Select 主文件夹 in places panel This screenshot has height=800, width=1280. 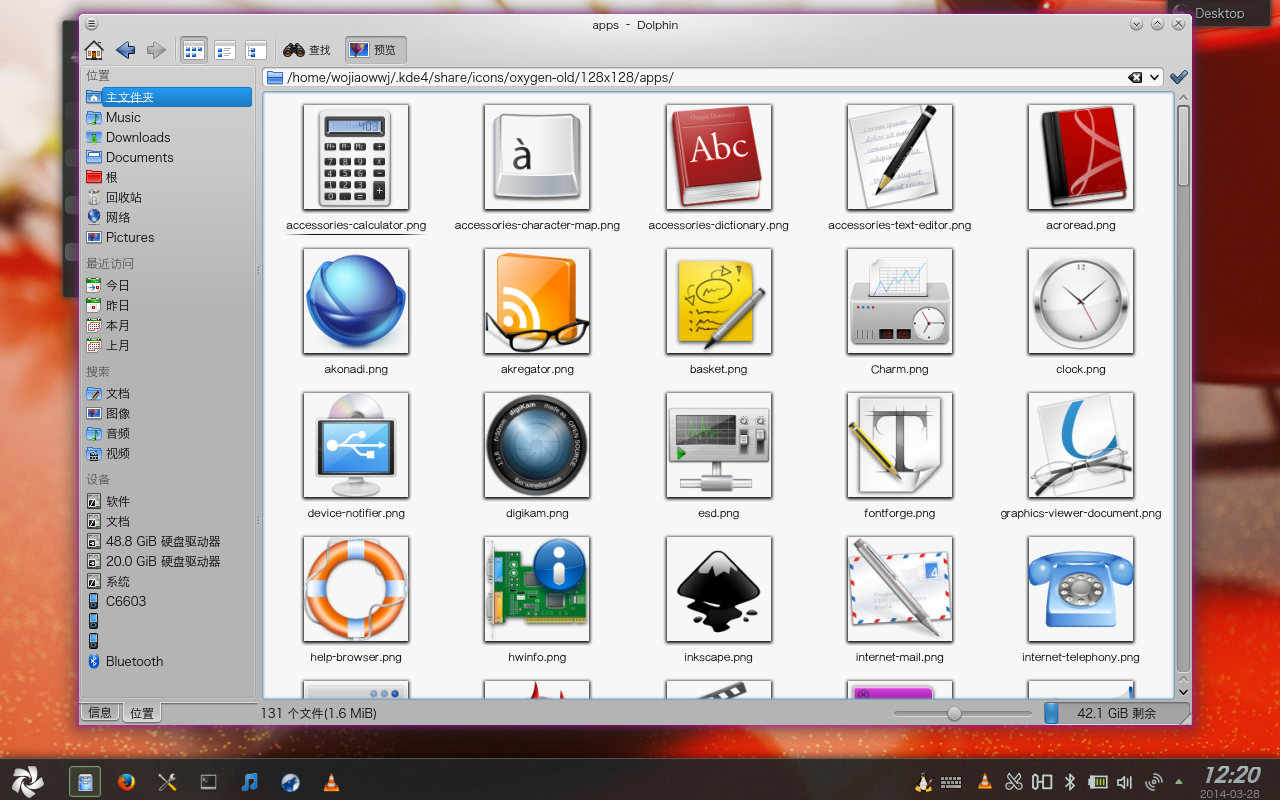pos(168,97)
